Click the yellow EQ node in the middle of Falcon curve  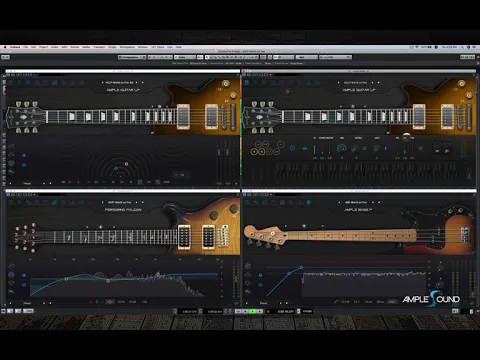[108, 281]
